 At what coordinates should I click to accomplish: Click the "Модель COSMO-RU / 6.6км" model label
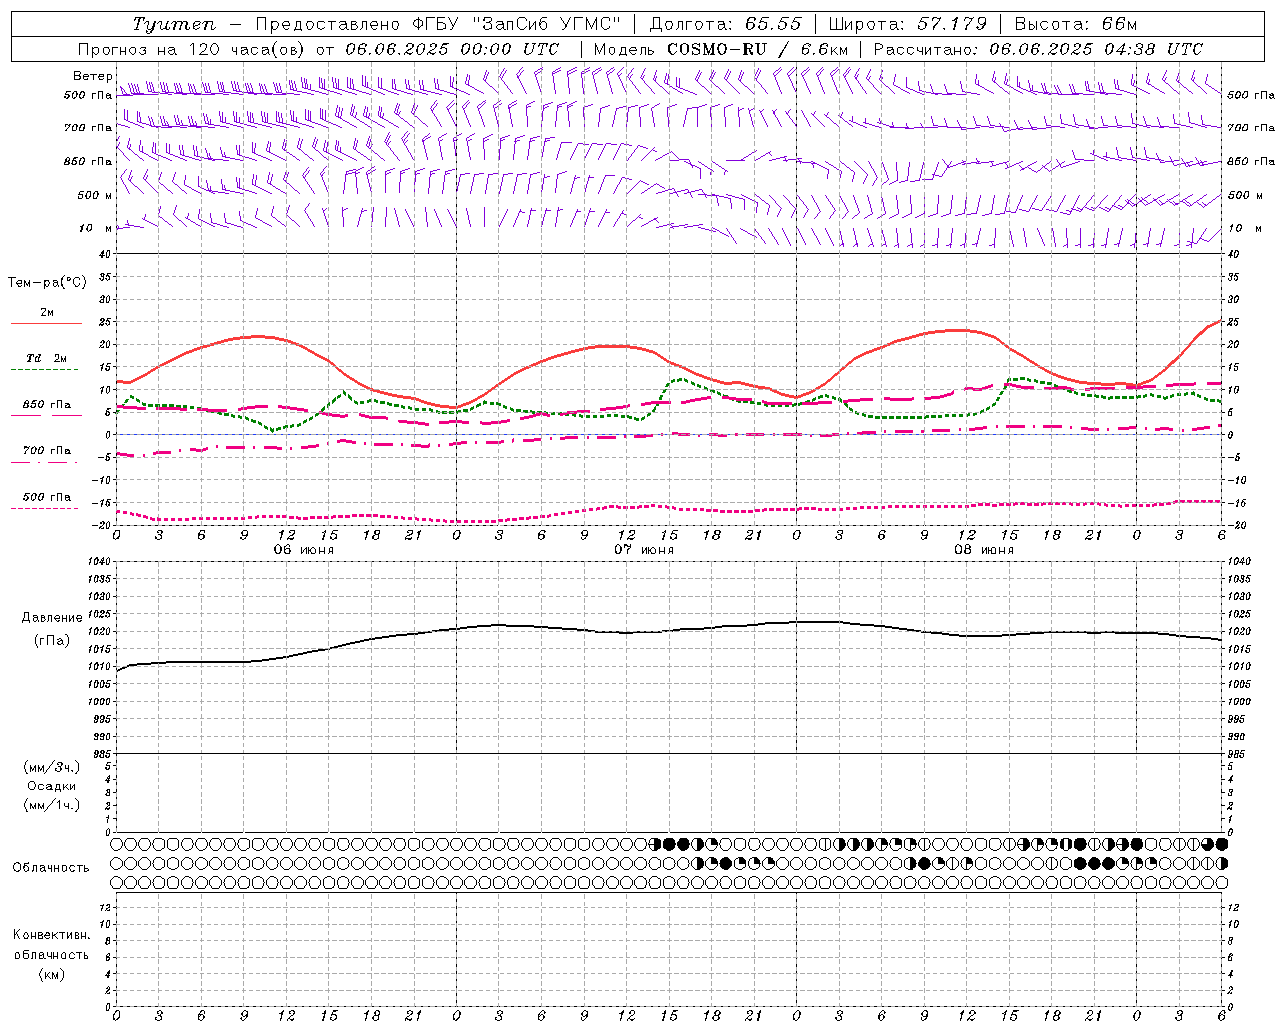point(721,49)
